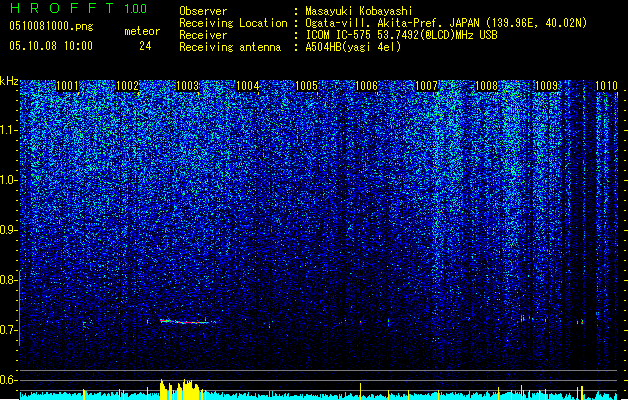Click the 1003 time marker

point(187,86)
